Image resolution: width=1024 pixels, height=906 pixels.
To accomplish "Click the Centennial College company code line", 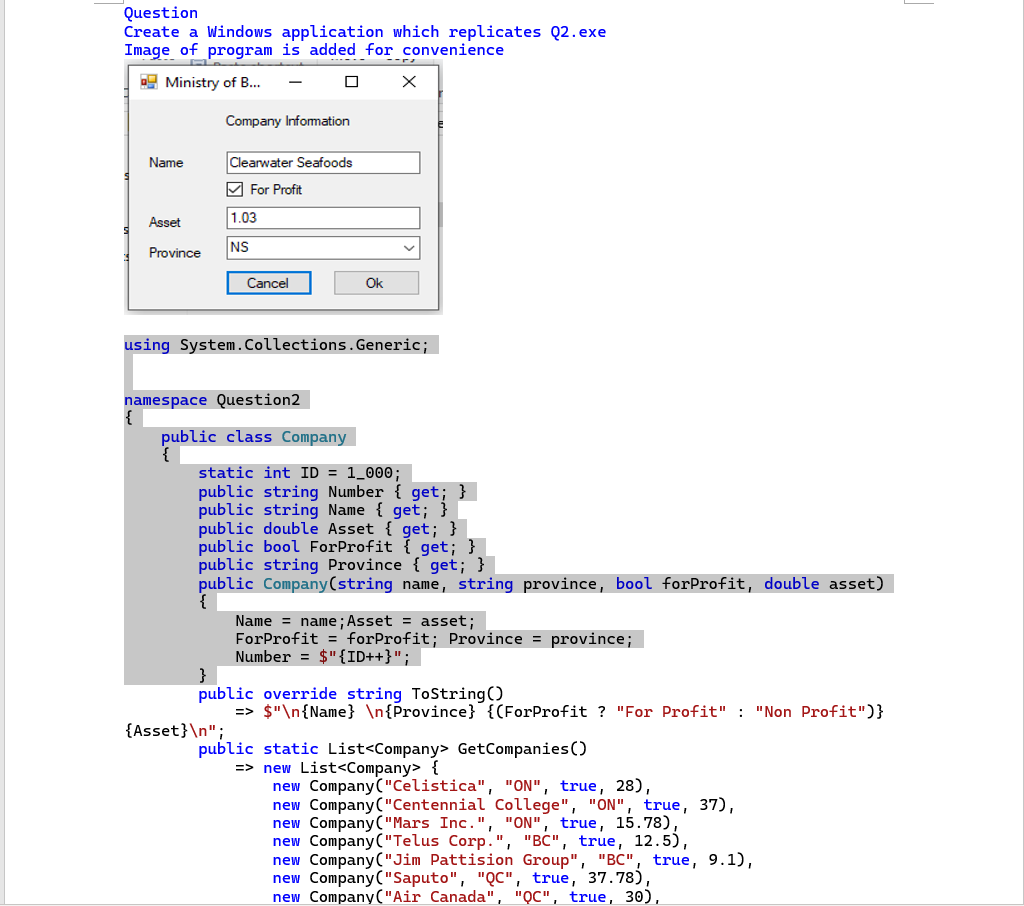I will point(504,805).
